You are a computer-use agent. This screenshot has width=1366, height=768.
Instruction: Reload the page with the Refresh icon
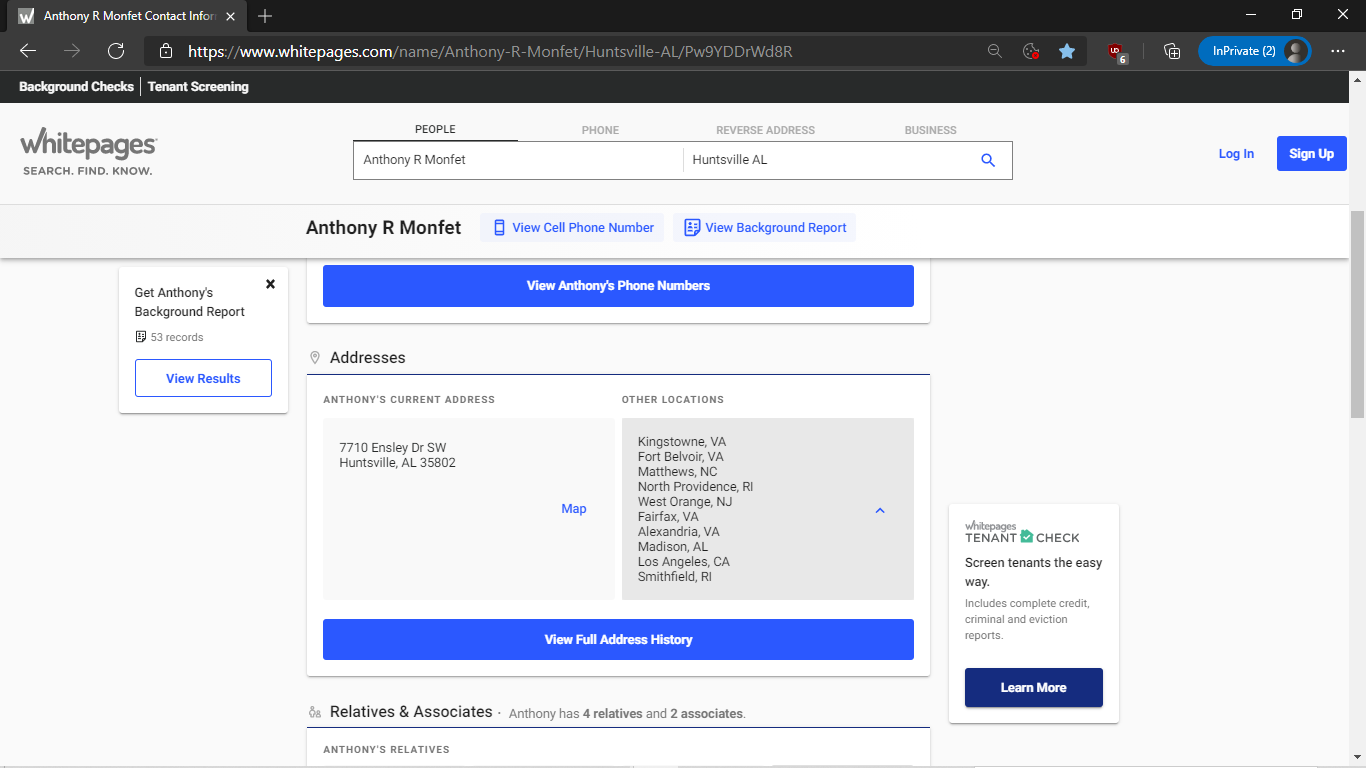click(116, 51)
